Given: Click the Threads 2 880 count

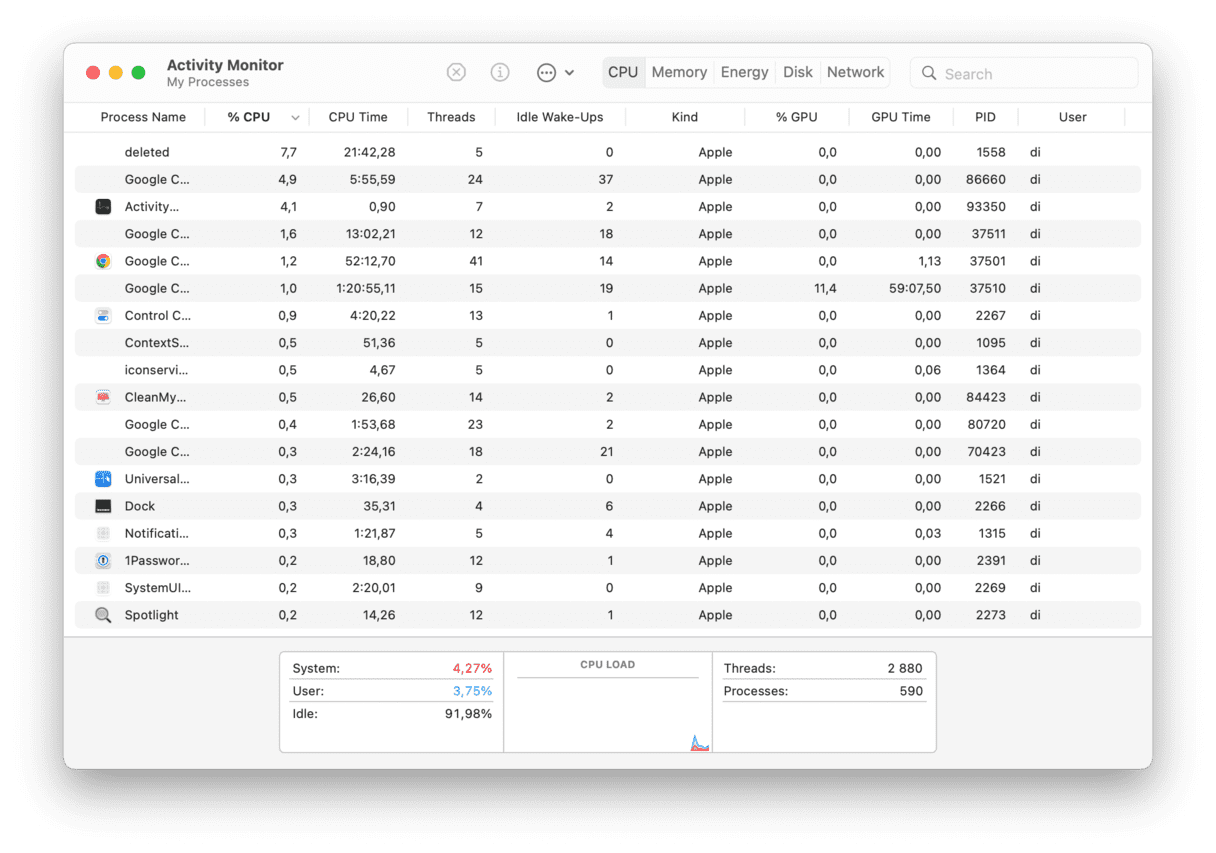Looking at the screenshot, I should (x=905, y=668).
